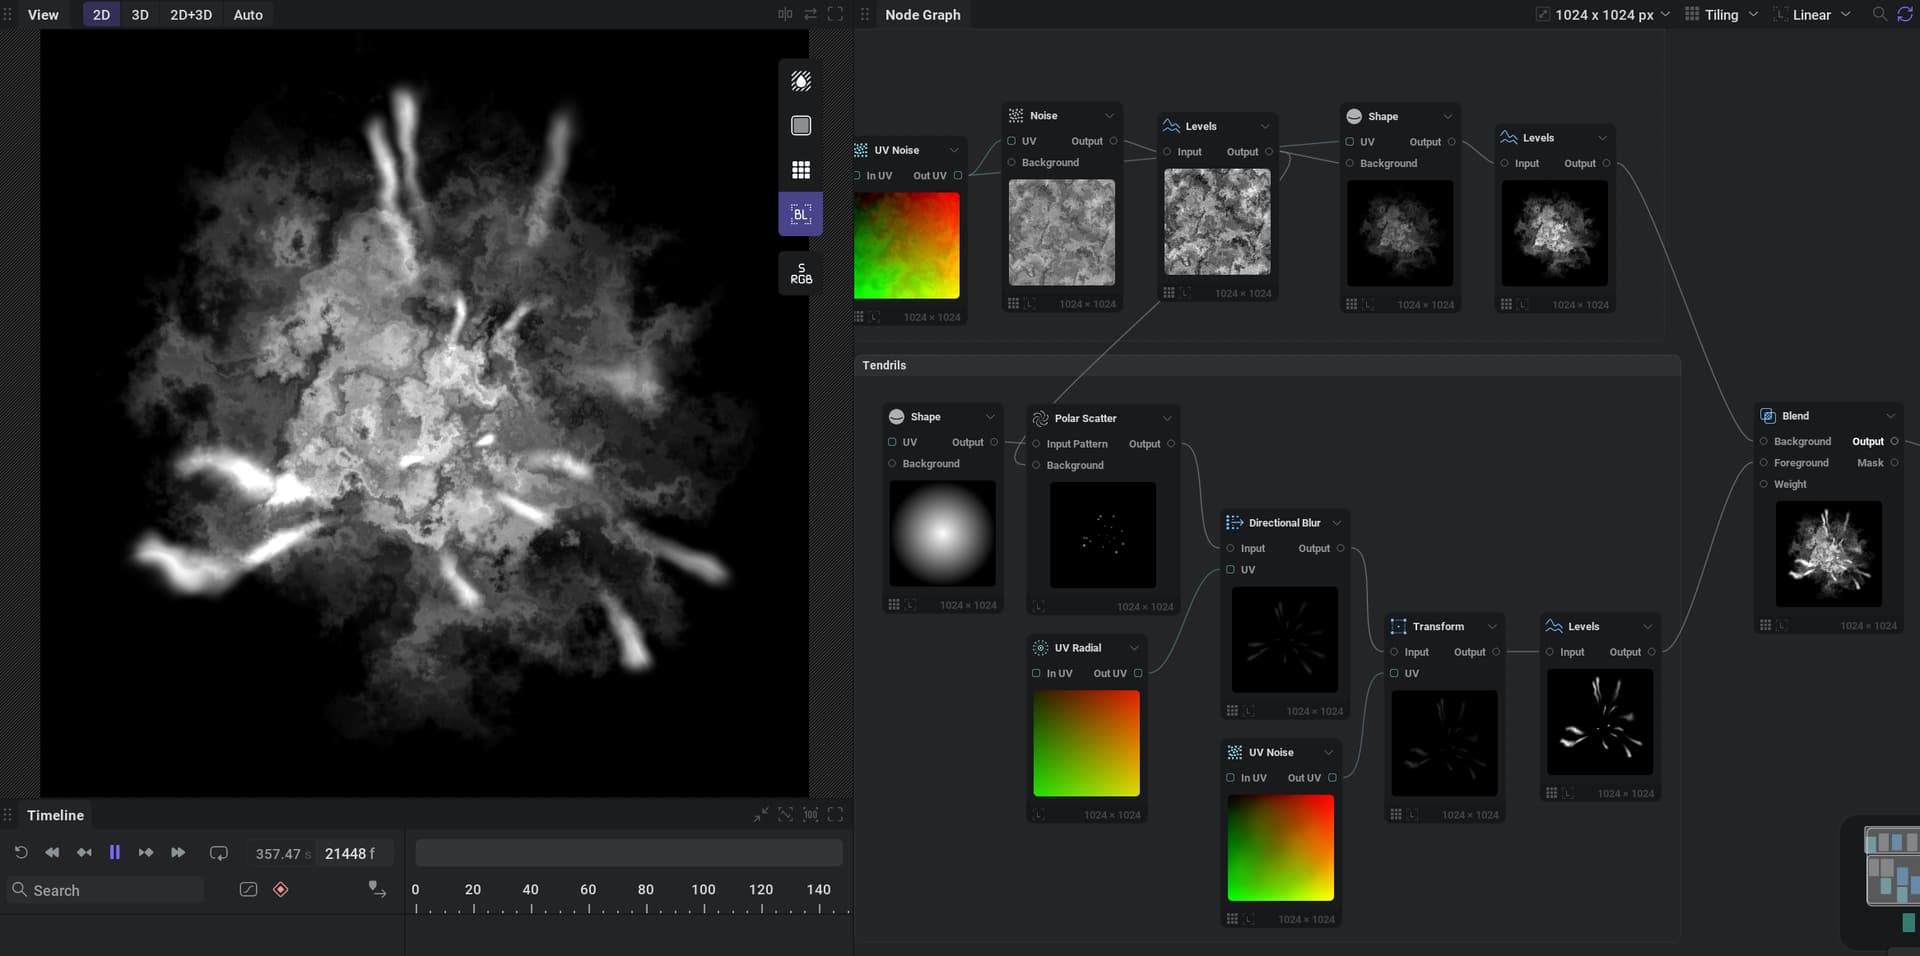Toggle the sRGB color space viewer button
Image resolution: width=1920 pixels, height=956 pixels.
click(800, 273)
